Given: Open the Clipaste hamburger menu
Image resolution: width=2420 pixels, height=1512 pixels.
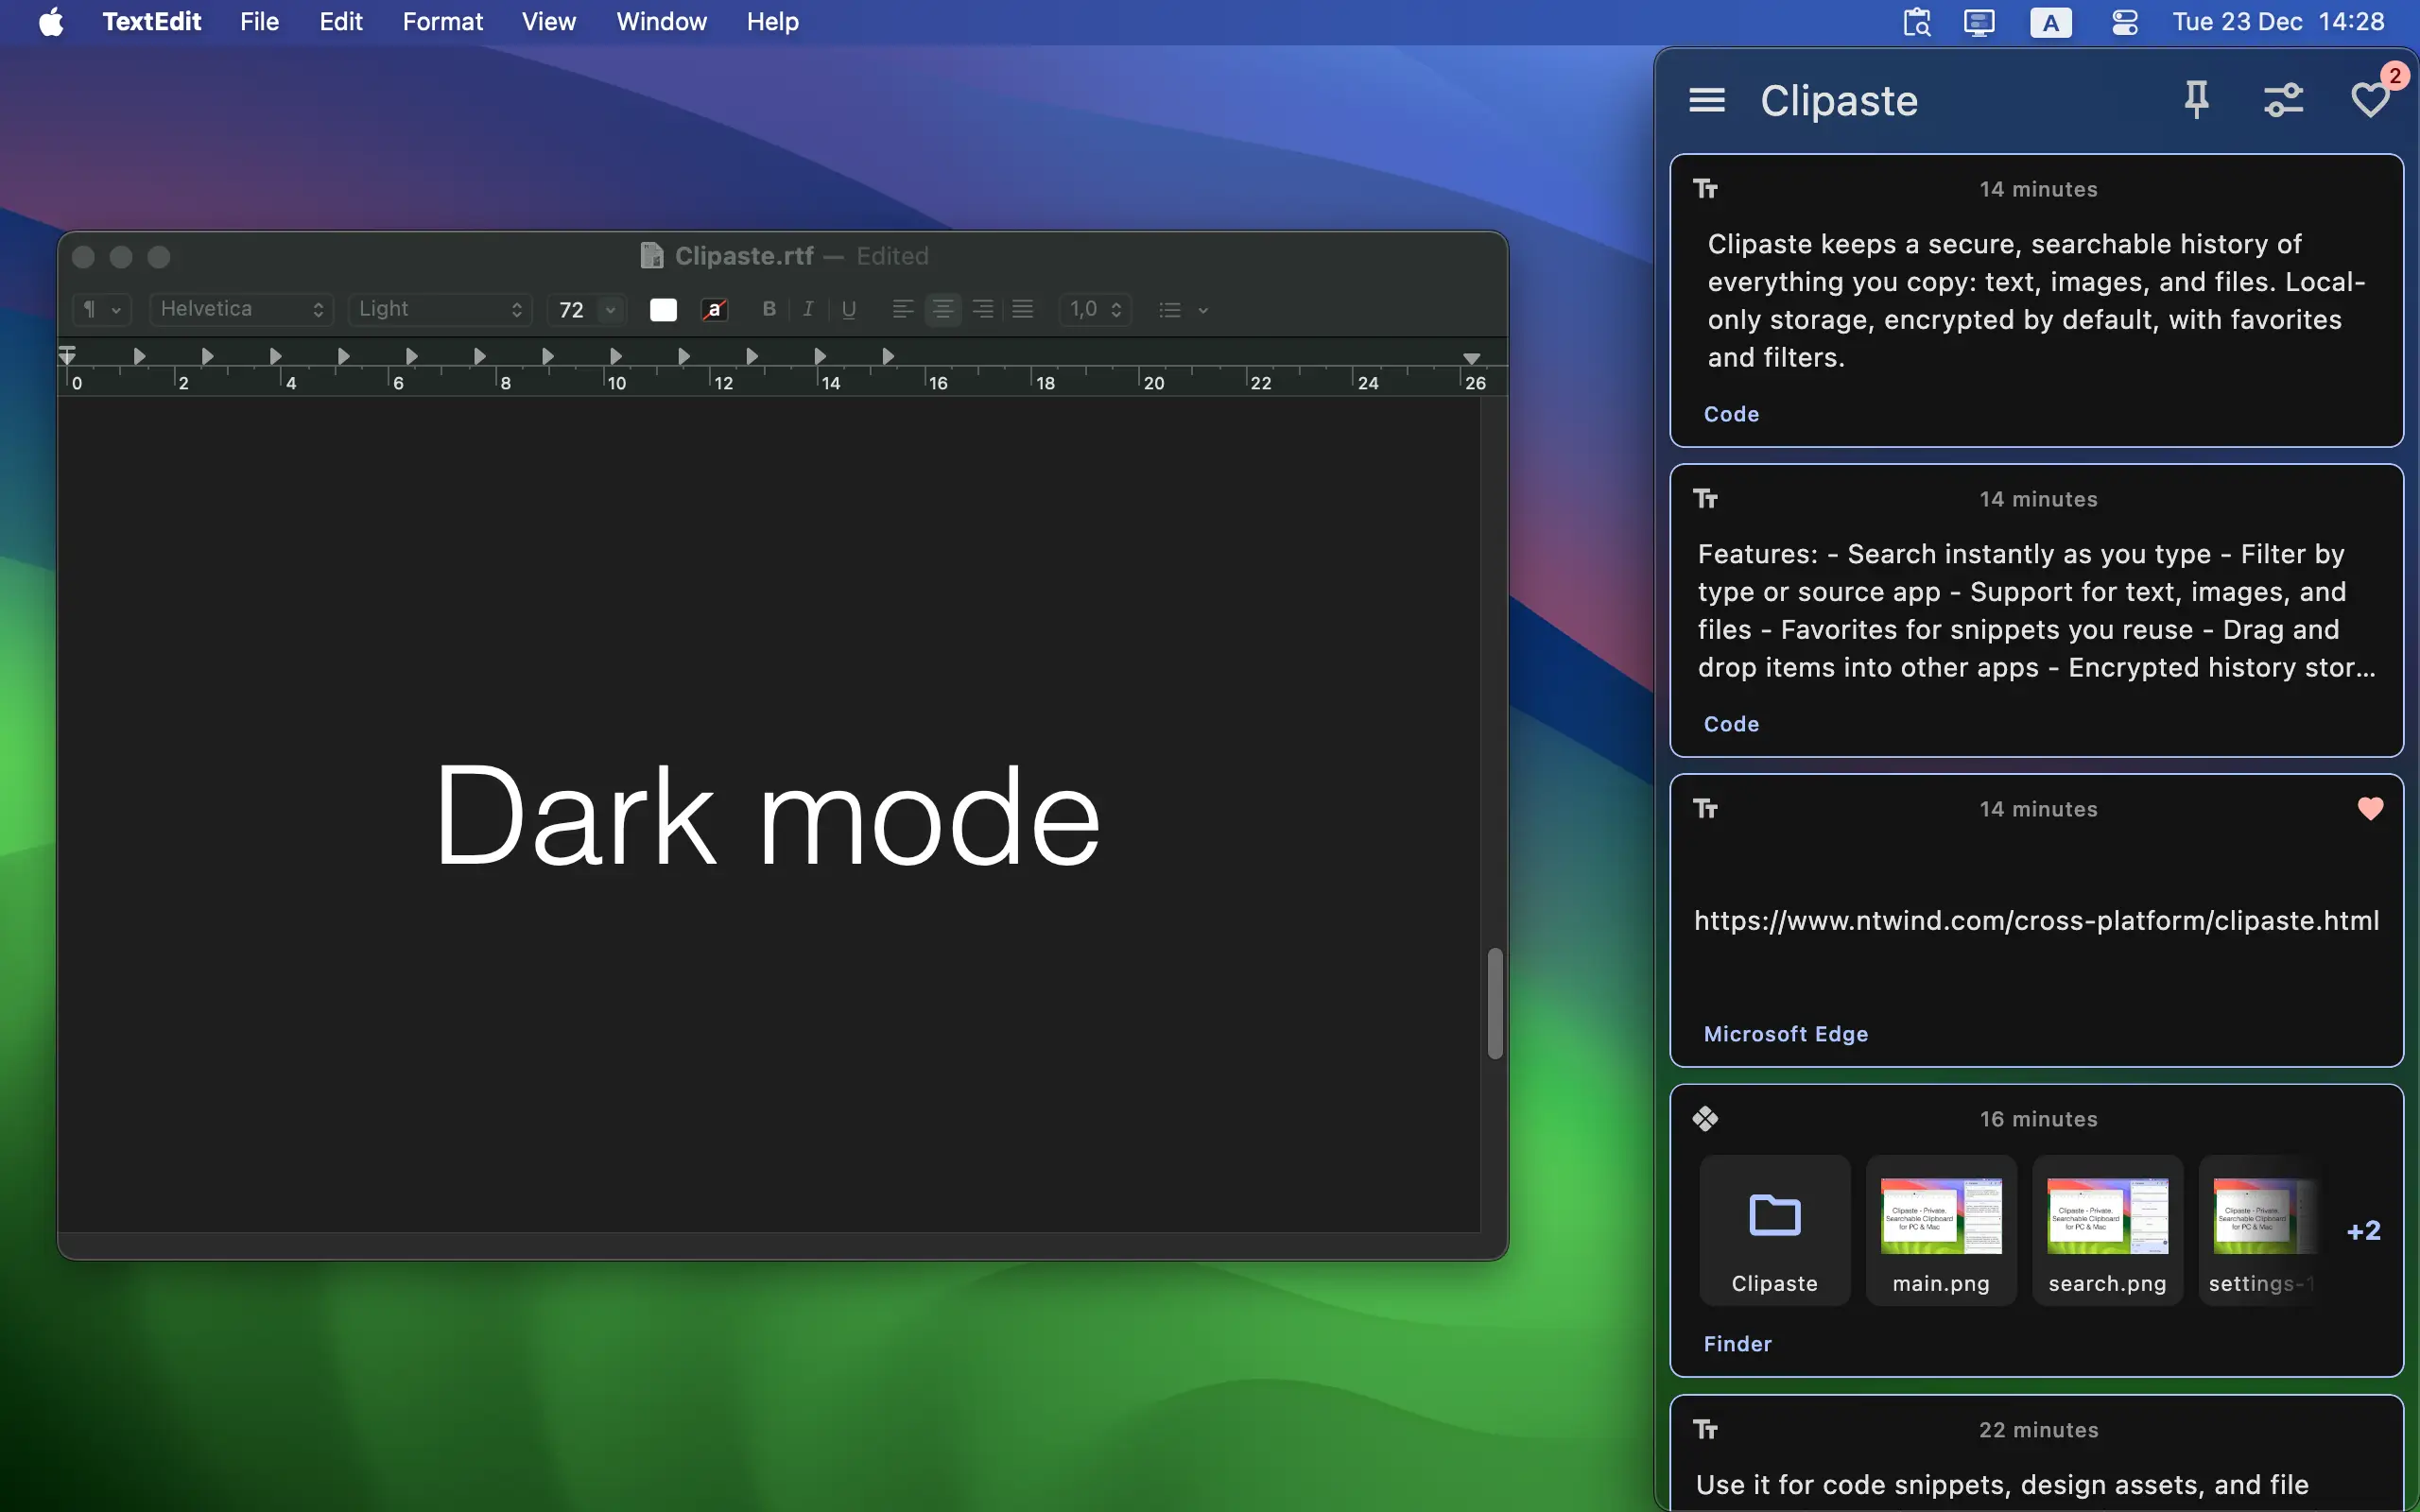Looking at the screenshot, I should coord(1706,100).
